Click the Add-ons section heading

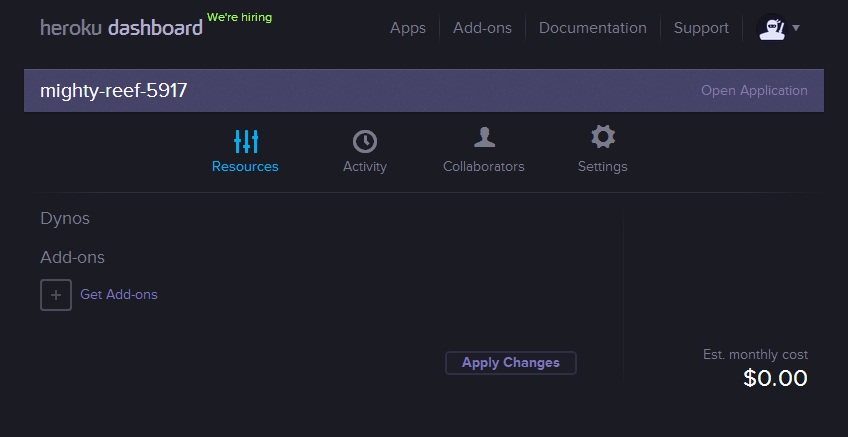[72, 257]
